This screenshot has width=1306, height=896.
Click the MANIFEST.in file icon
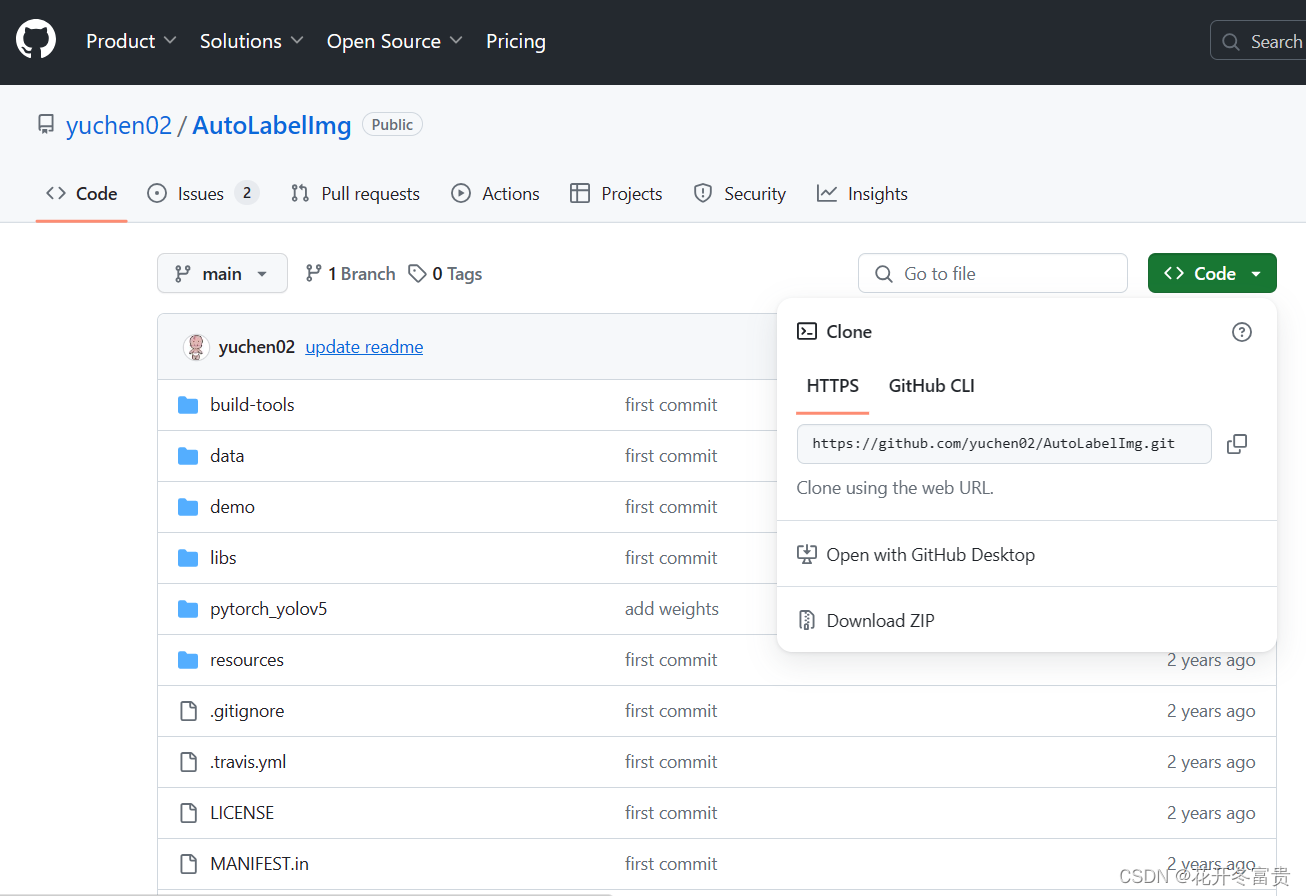[188, 864]
